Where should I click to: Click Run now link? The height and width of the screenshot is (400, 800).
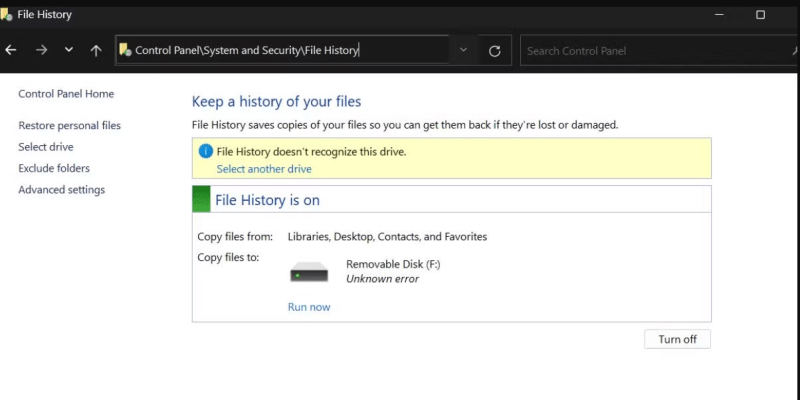[x=309, y=307]
